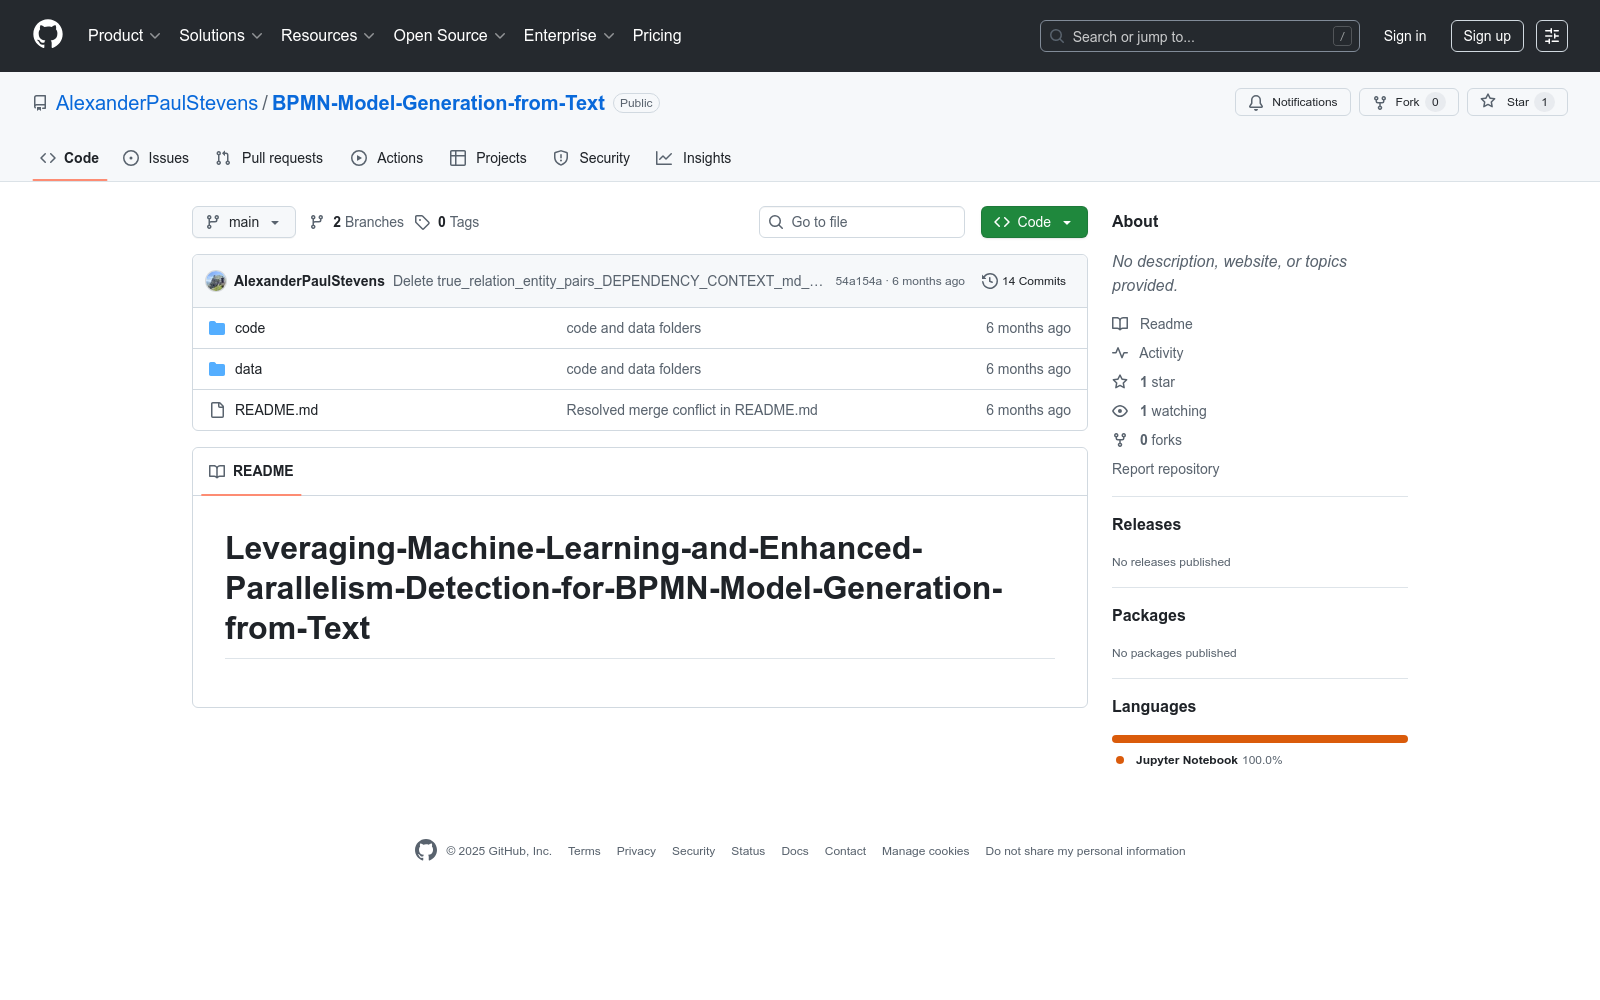Image resolution: width=1600 pixels, height=1000 pixels.
Task: Expand the truncated commit message ellipsis
Action: tap(816, 281)
